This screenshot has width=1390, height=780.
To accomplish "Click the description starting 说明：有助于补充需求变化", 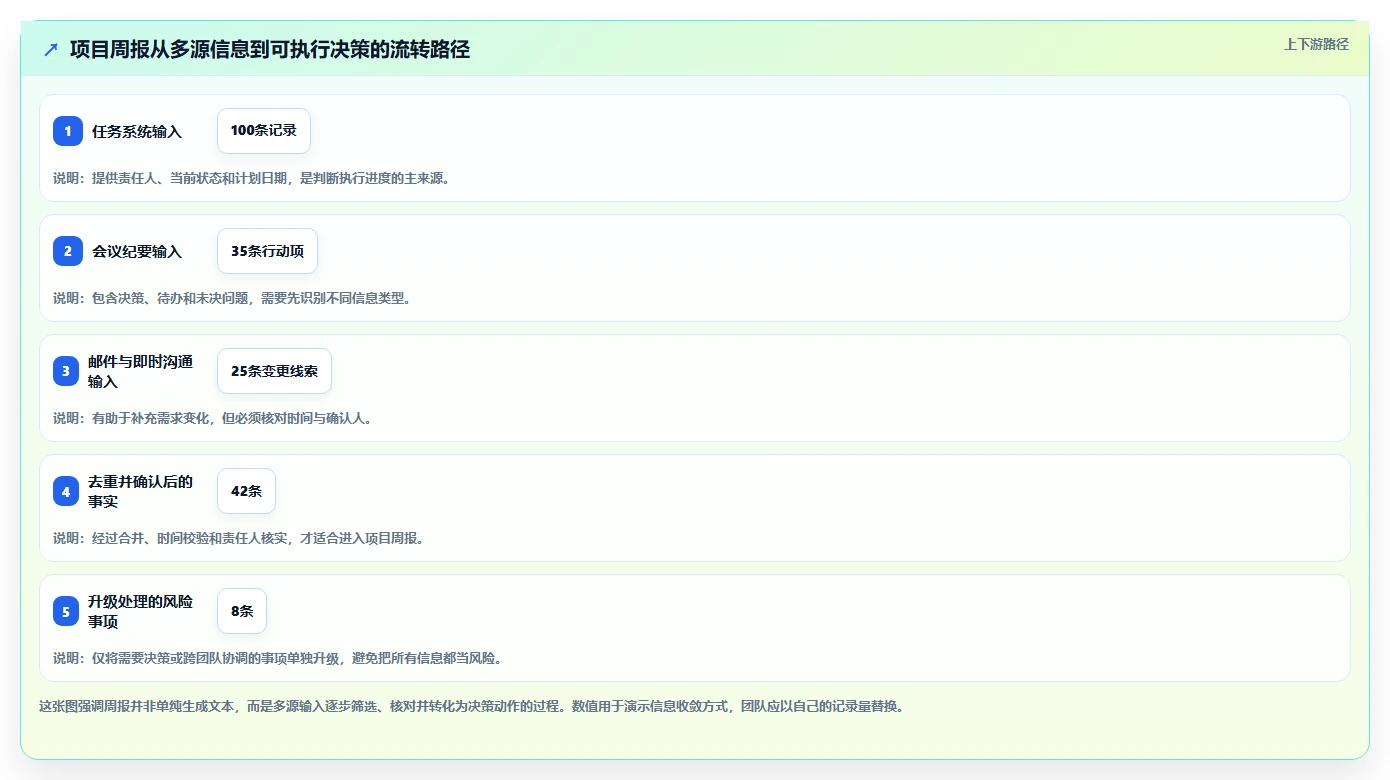I will (x=212, y=418).
